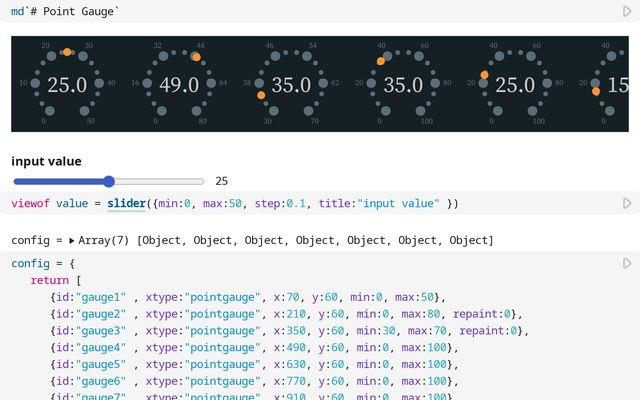Click orange dot on fifth gauge reading 25.0
Viewport: 640px width, 400px height.
[x=484, y=75]
